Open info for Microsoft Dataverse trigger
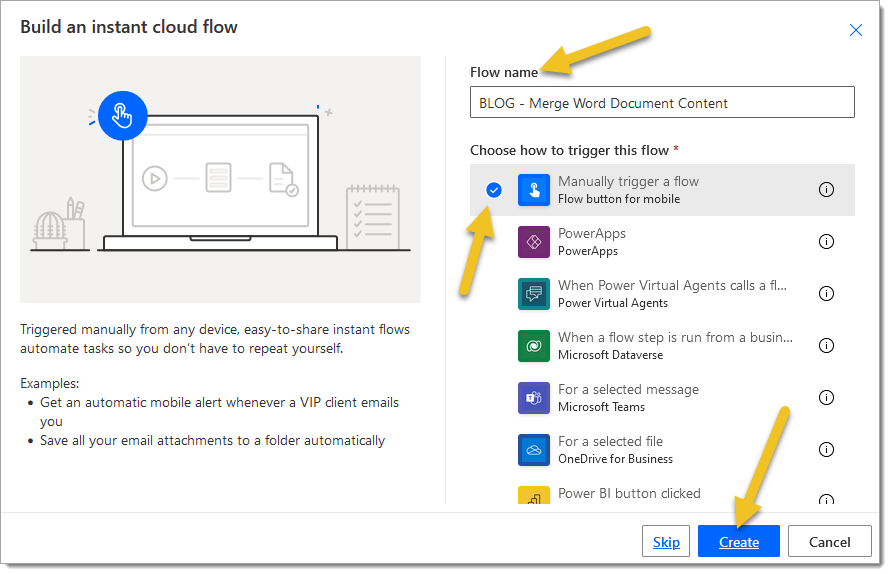The image size is (890, 574). pos(826,345)
